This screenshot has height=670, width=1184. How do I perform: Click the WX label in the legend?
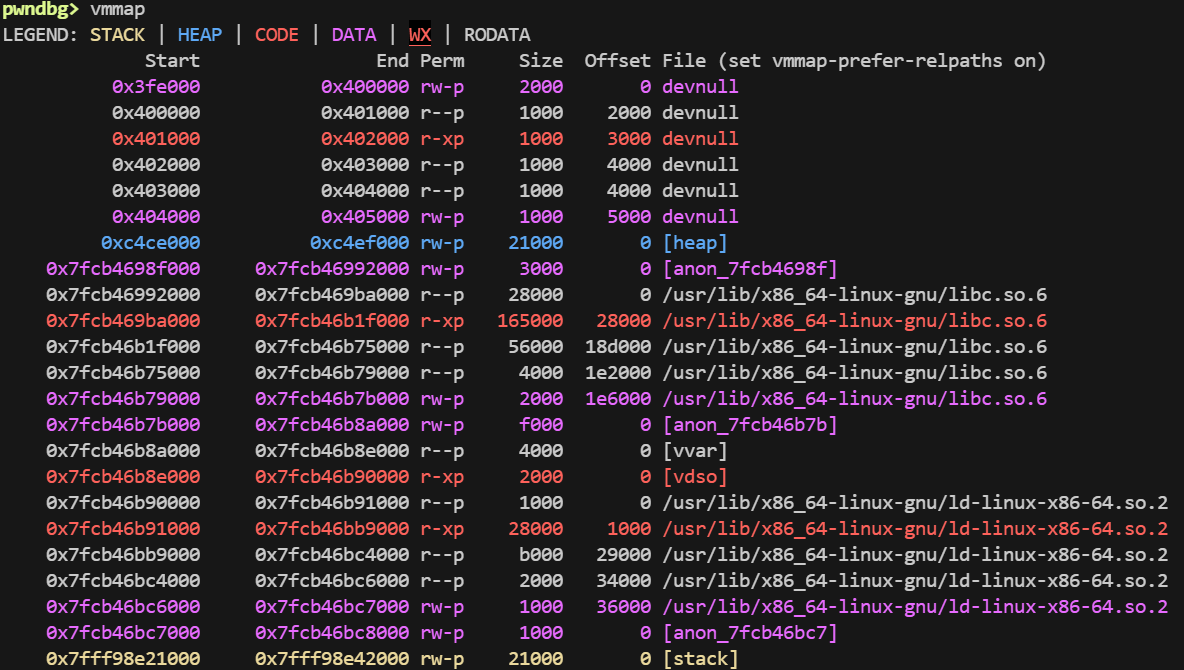[420, 35]
